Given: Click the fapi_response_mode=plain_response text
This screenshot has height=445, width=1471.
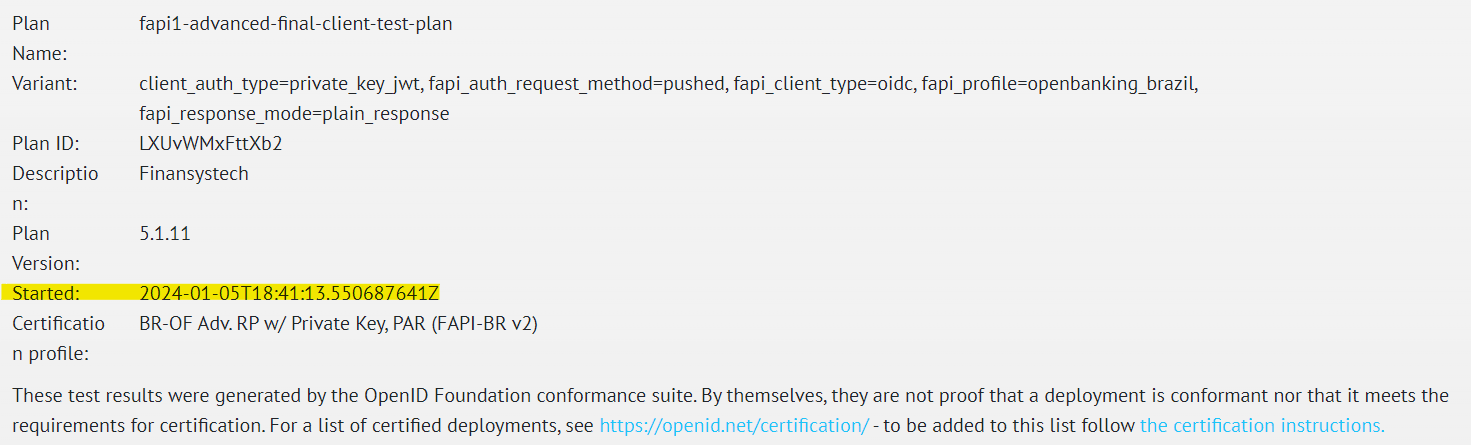Looking at the screenshot, I should click(x=294, y=113).
